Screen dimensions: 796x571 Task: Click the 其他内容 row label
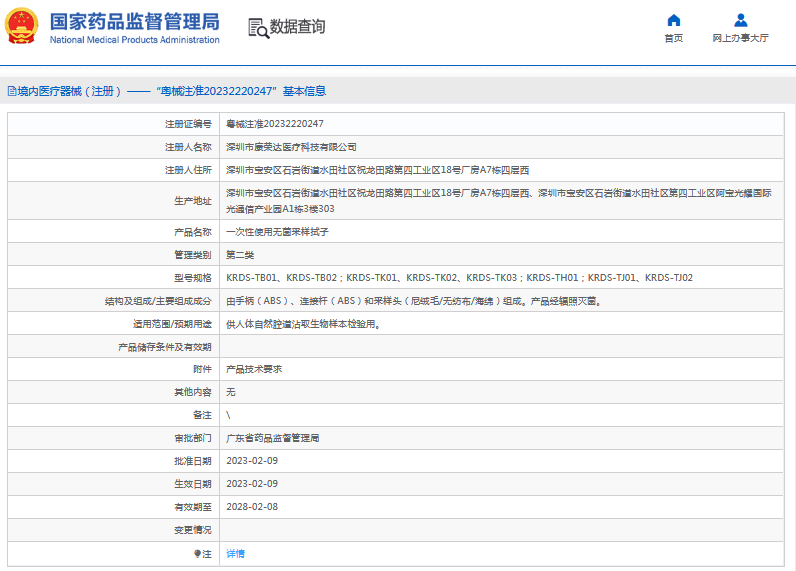point(193,392)
